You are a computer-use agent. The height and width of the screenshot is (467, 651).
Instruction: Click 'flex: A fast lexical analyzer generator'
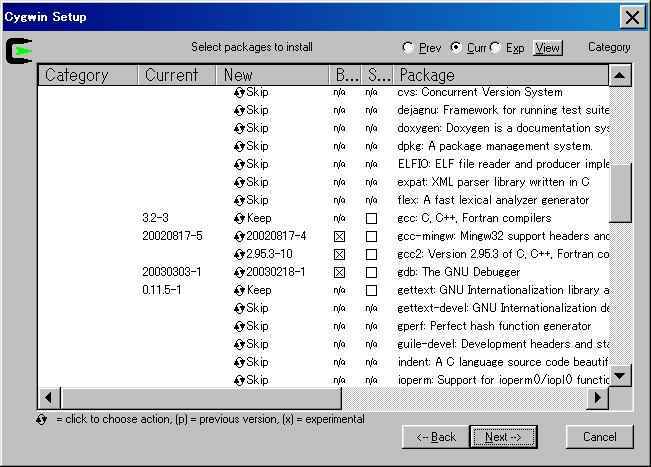coord(493,200)
